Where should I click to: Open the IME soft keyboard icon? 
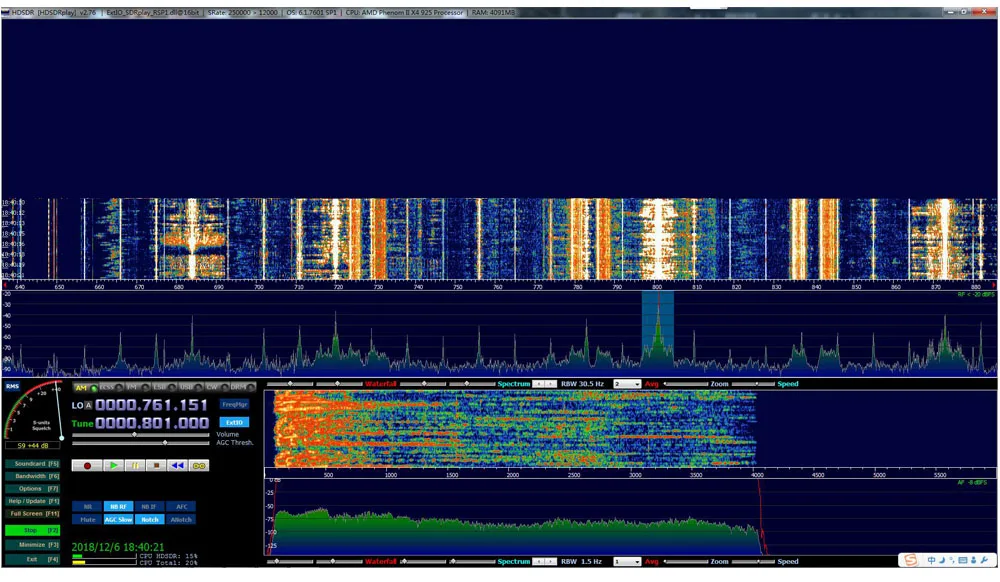pyautogui.click(x=962, y=560)
